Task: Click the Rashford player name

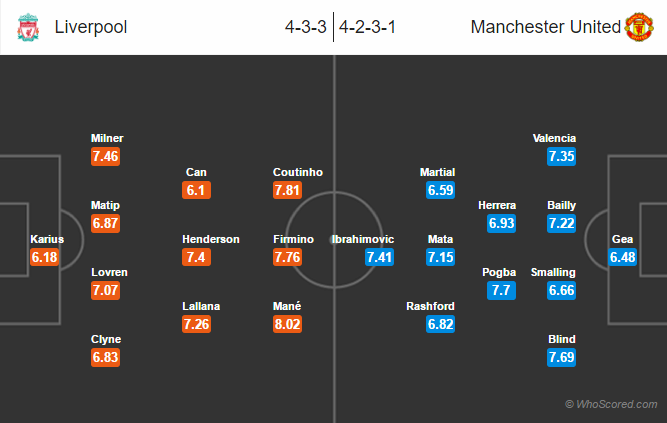Action: (x=430, y=306)
